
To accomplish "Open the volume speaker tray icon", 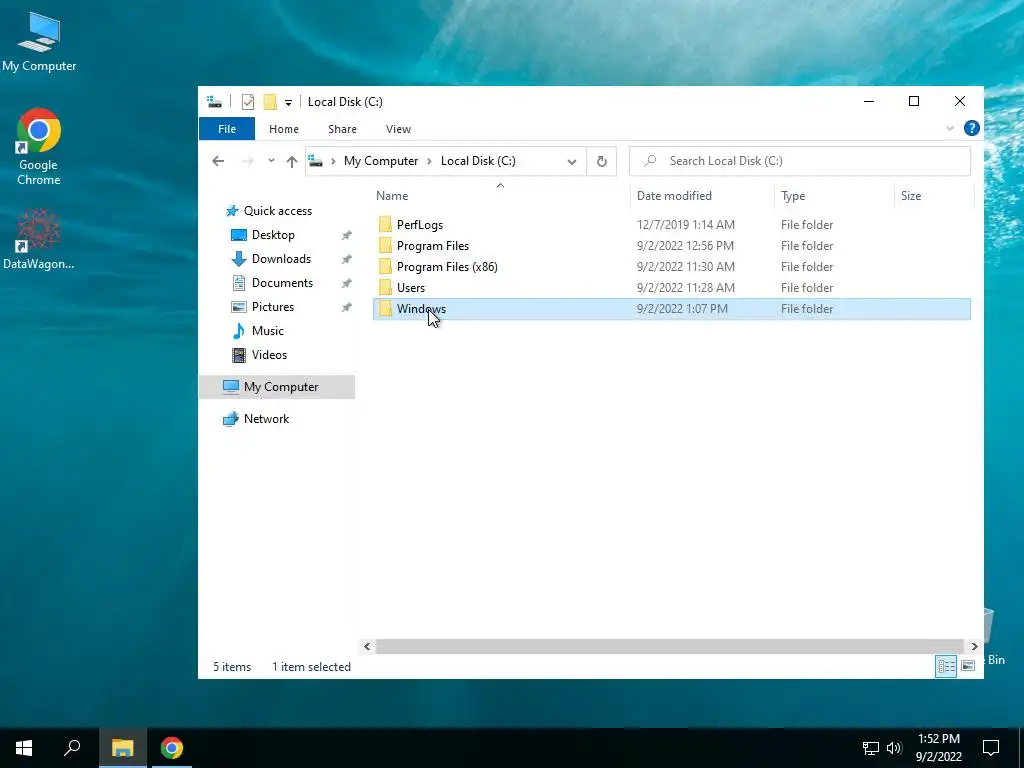I will 894,748.
